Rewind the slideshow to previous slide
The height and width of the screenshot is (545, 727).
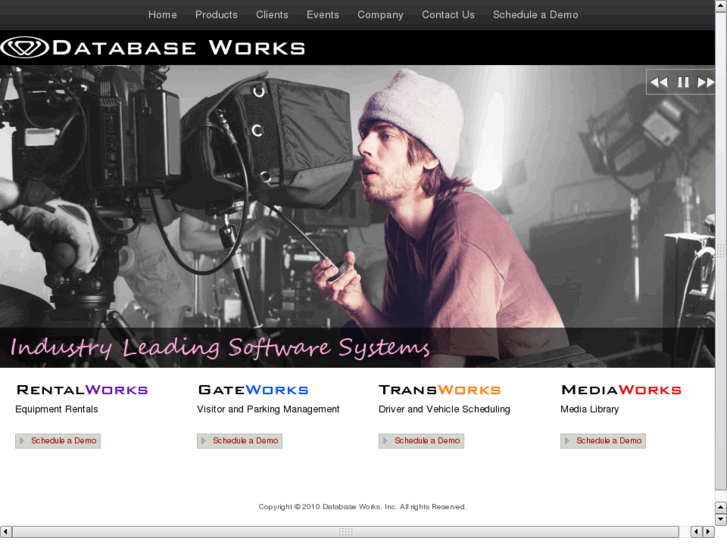(659, 82)
